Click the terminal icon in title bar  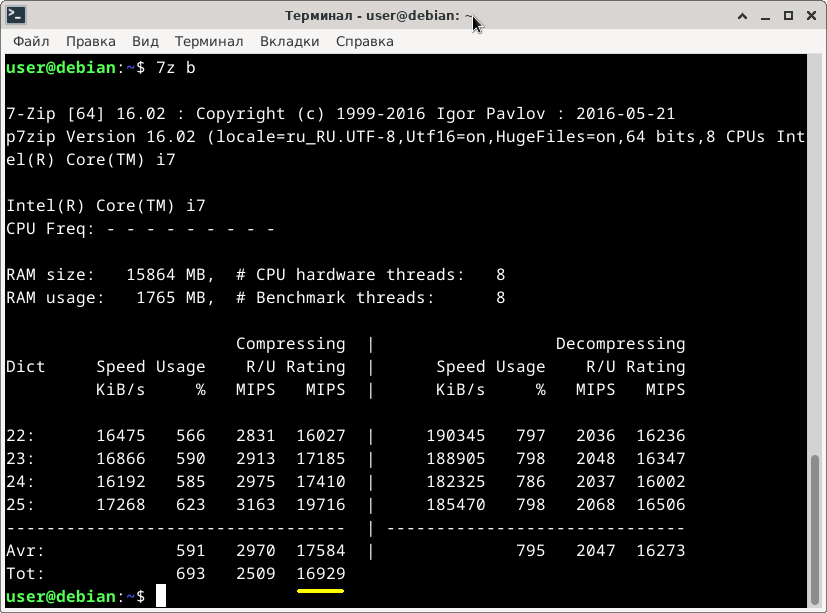[x=16, y=15]
